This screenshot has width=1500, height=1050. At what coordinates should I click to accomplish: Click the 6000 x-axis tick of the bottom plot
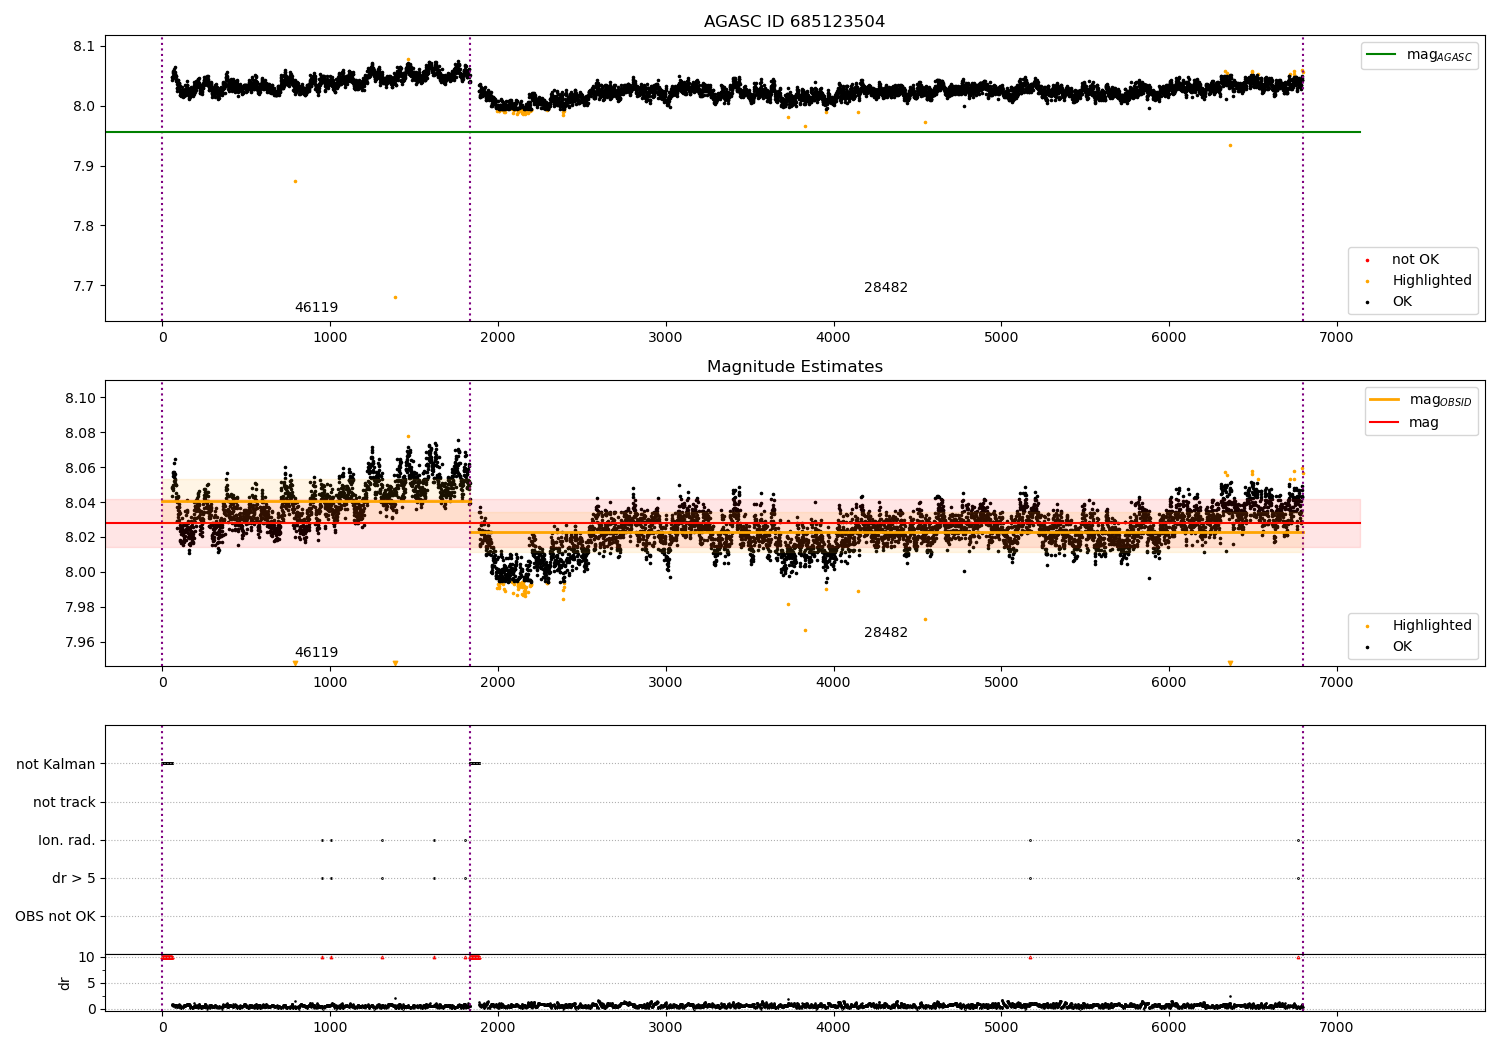(x=1169, y=1027)
